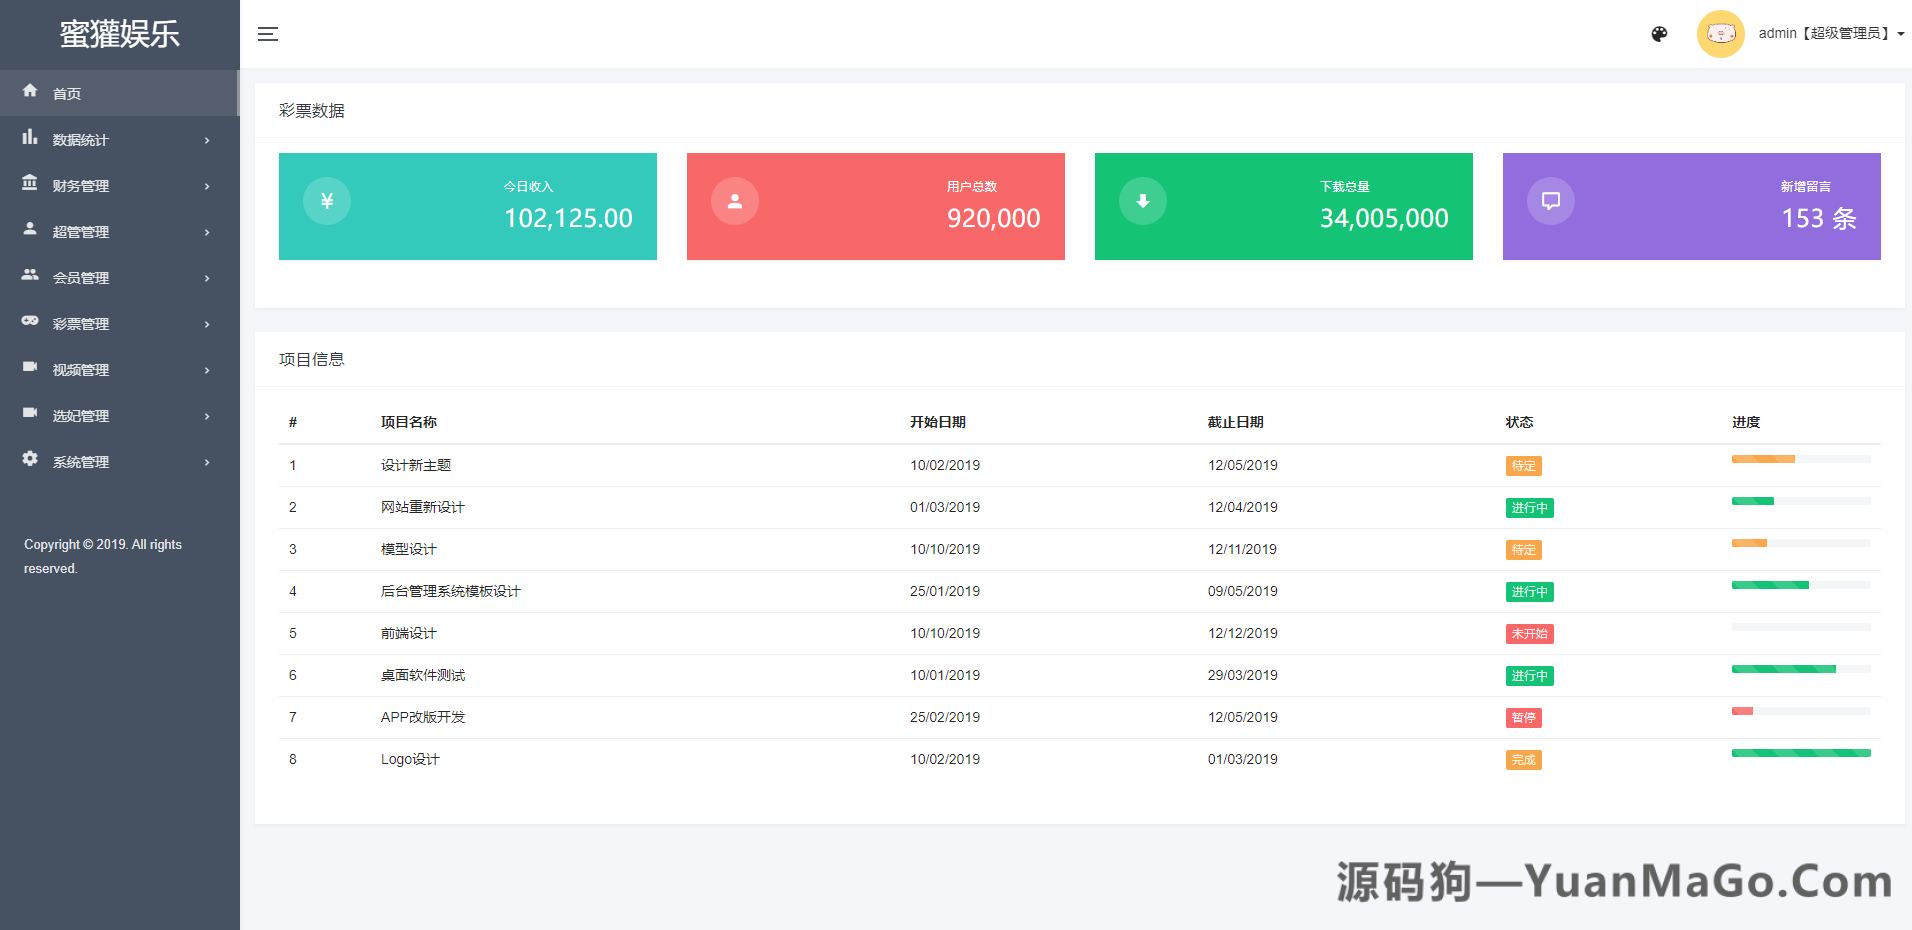The image size is (1912, 930).
Task: Expand the 视频管理 chevron arrow
Action: coord(207,371)
